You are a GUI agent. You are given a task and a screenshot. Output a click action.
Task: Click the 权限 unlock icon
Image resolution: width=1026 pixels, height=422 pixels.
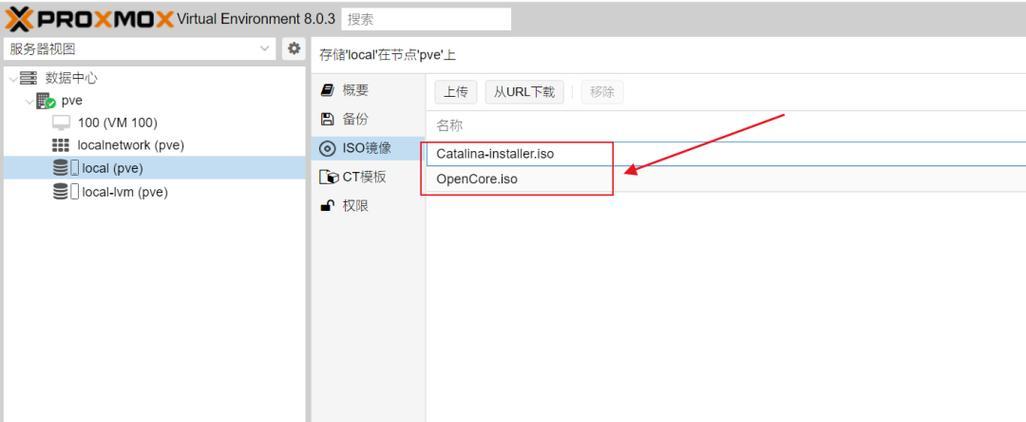coord(327,206)
